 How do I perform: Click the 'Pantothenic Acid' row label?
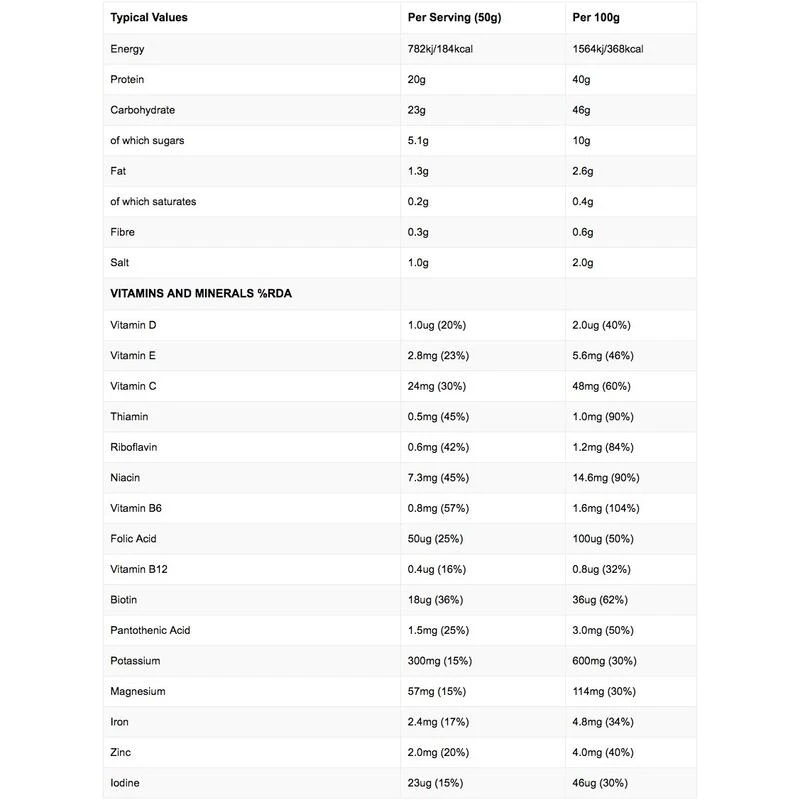(x=150, y=630)
